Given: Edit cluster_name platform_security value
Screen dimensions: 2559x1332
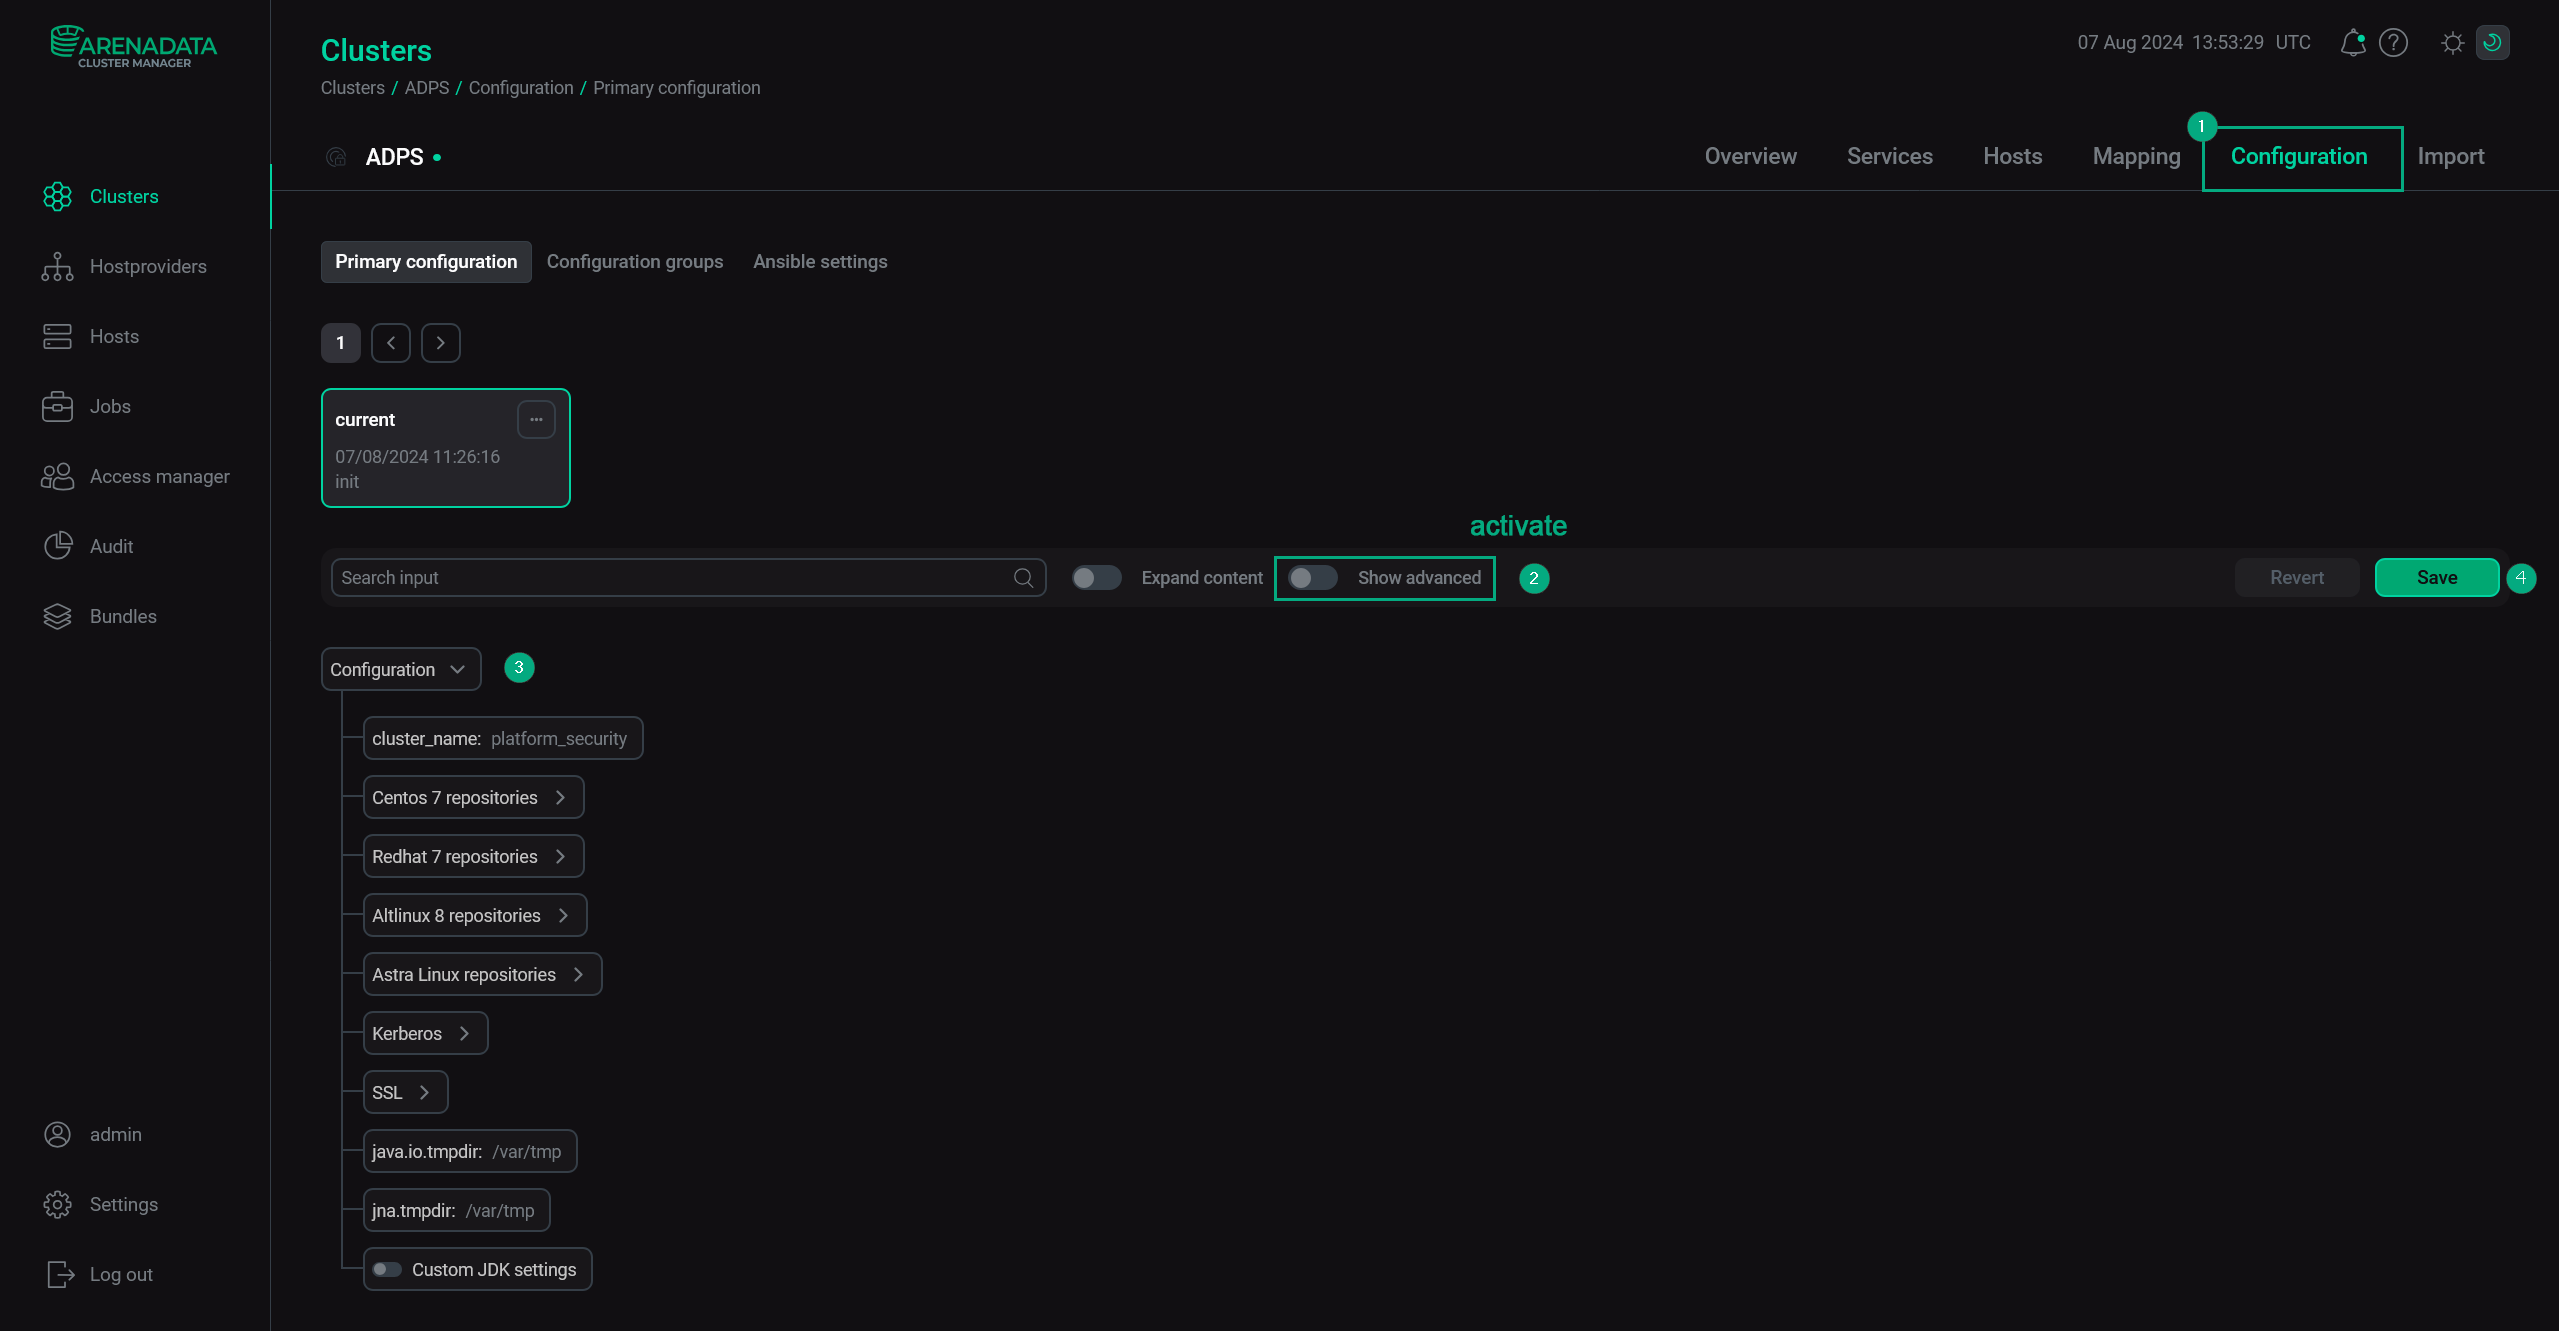Looking at the screenshot, I should pyautogui.click(x=503, y=738).
